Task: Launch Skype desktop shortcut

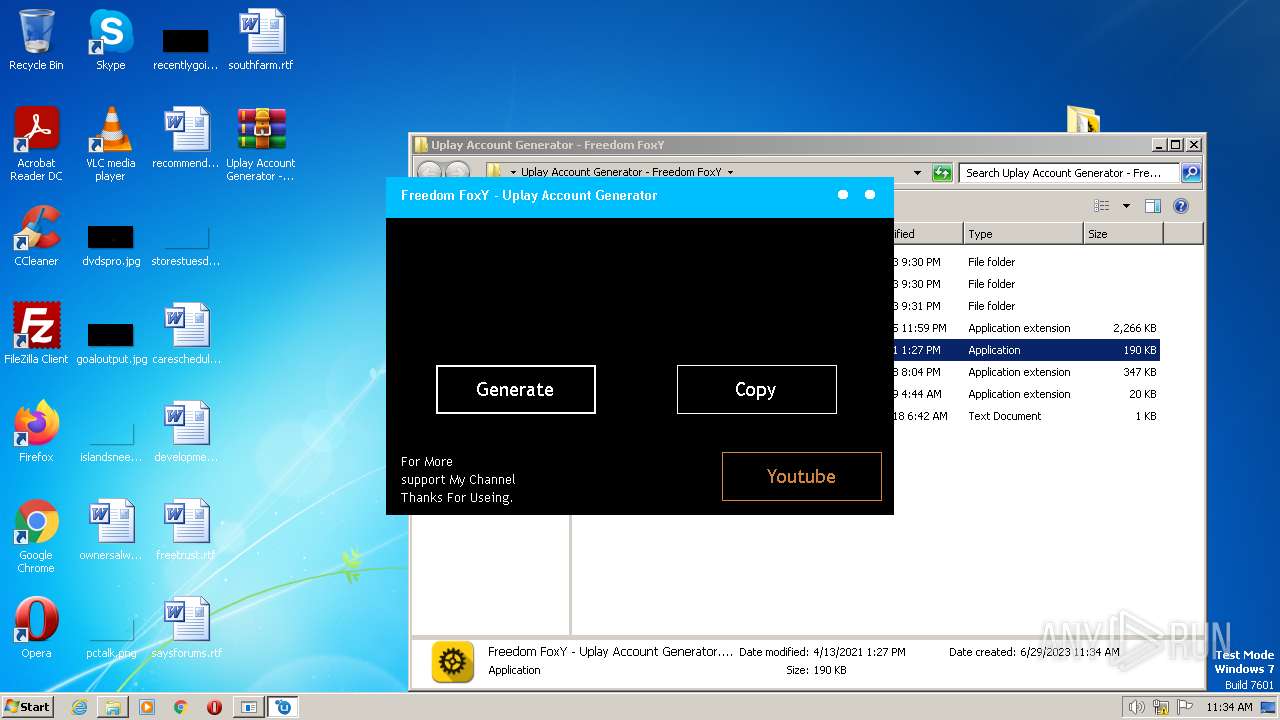Action: click(111, 41)
